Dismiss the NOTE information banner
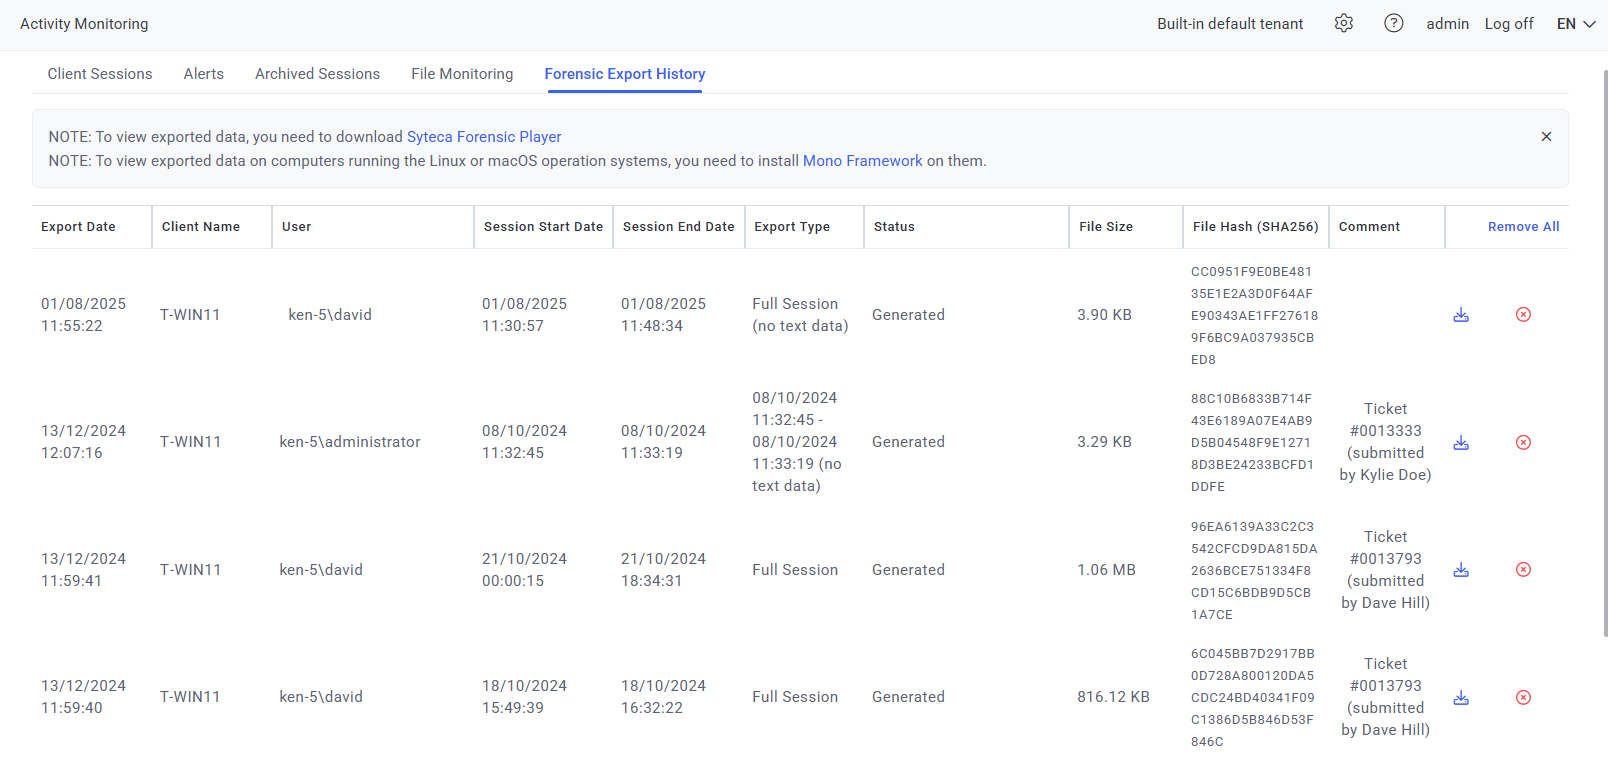The height and width of the screenshot is (767, 1608). (1546, 137)
